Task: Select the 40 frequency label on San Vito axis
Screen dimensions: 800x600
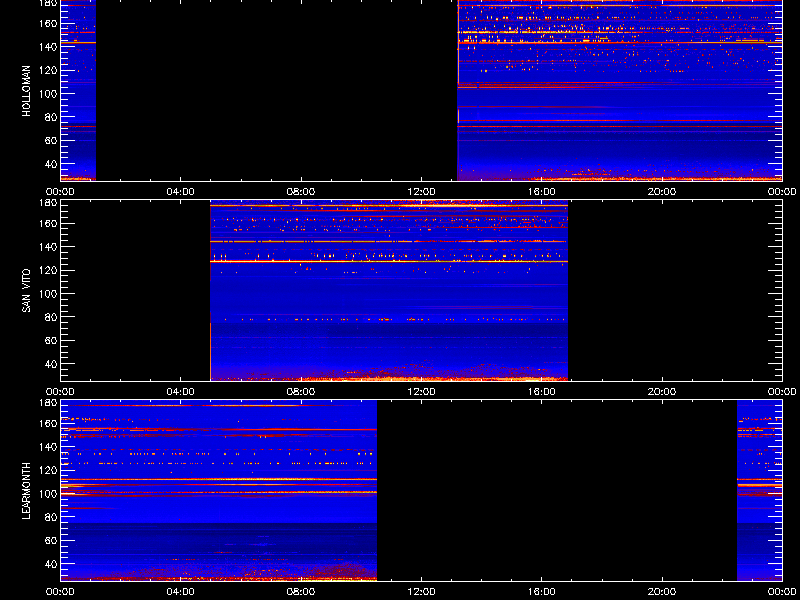Action: point(52,364)
